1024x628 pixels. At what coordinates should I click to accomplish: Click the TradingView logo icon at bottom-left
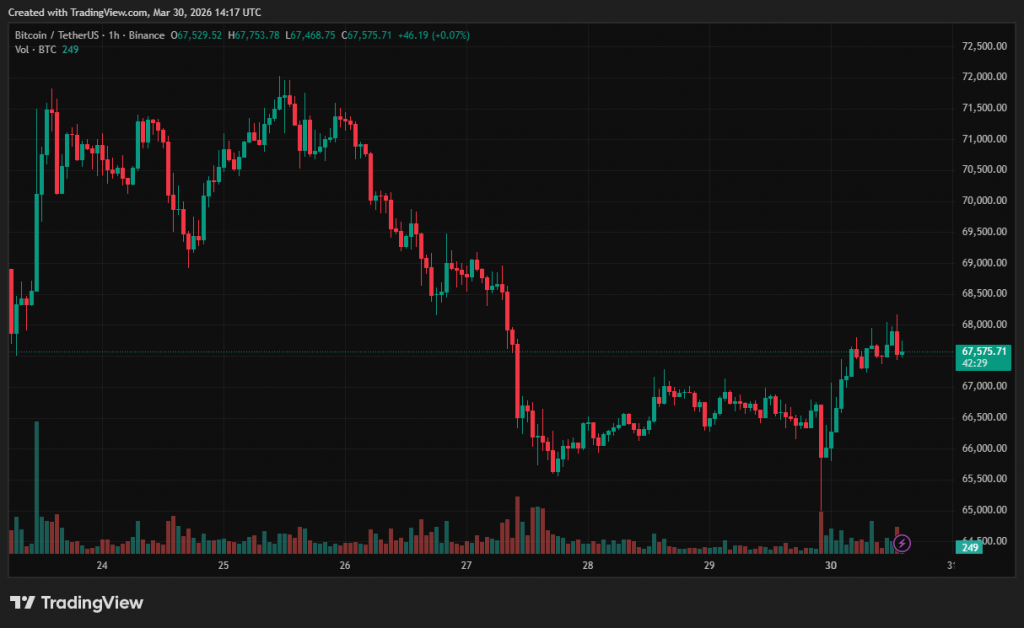(22, 603)
